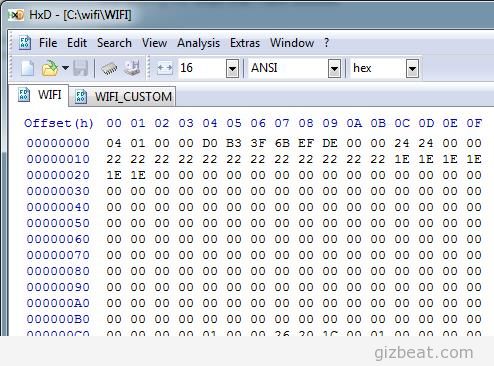The width and height of the screenshot is (494, 366).
Task: Click byte 04 at start of first row
Action: point(114,143)
